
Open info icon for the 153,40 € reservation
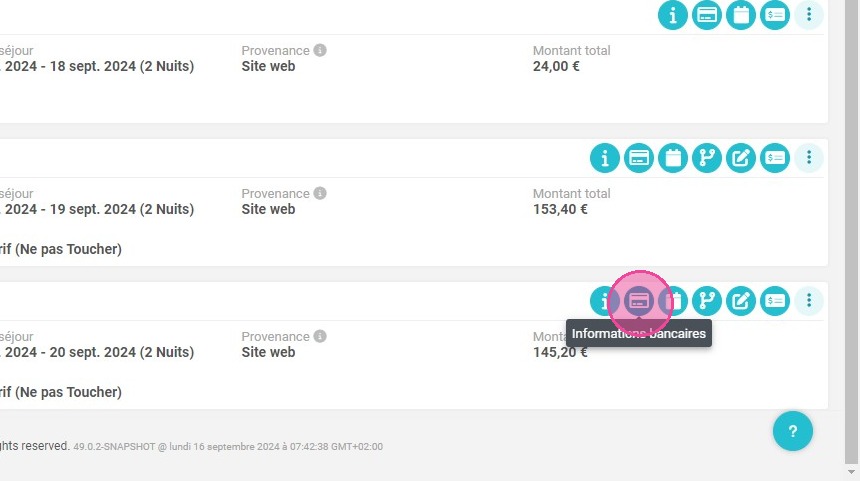(x=605, y=158)
